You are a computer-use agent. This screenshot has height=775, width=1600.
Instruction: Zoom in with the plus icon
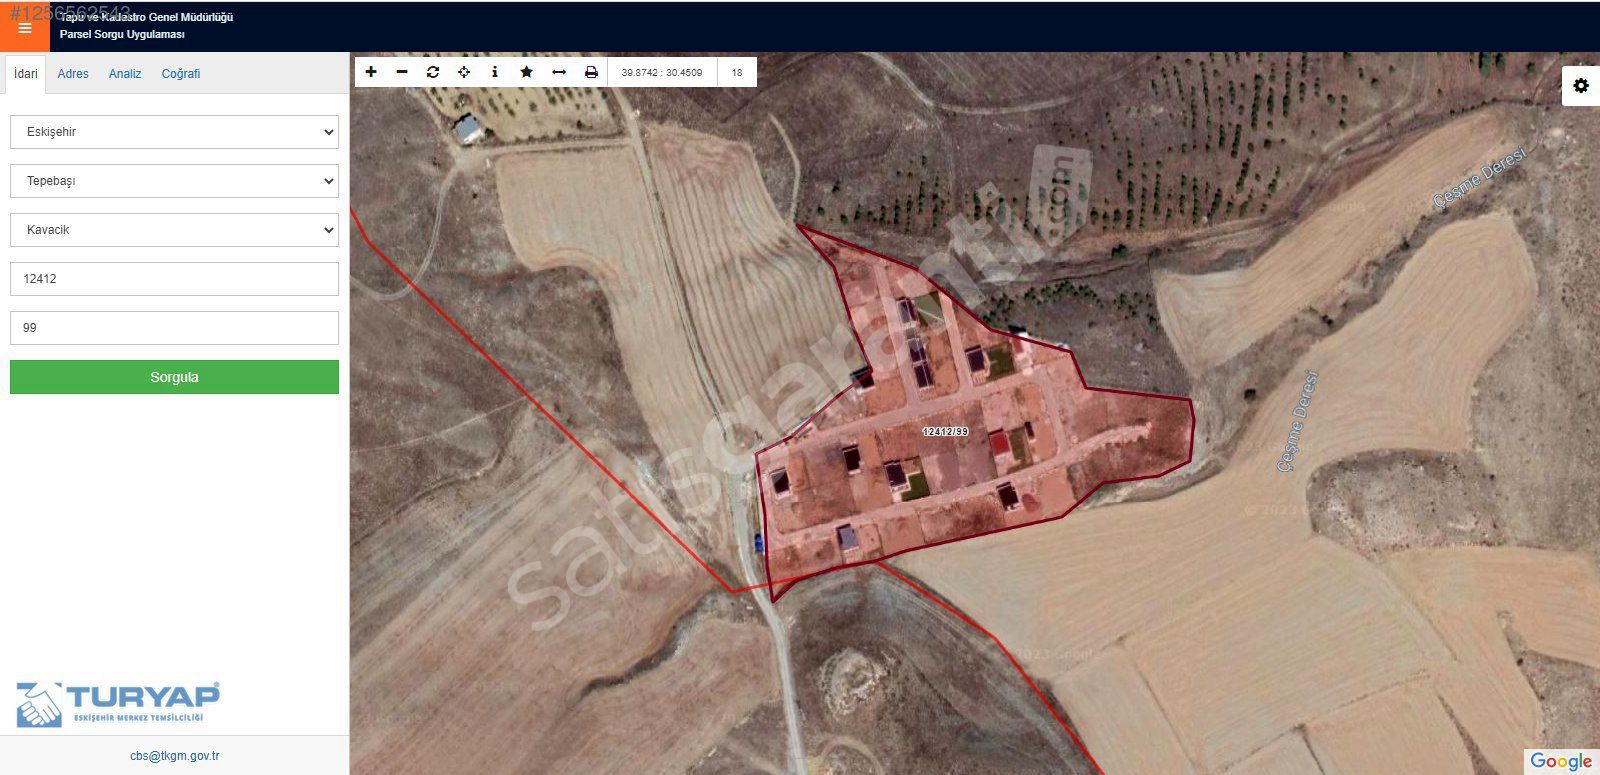[371, 72]
